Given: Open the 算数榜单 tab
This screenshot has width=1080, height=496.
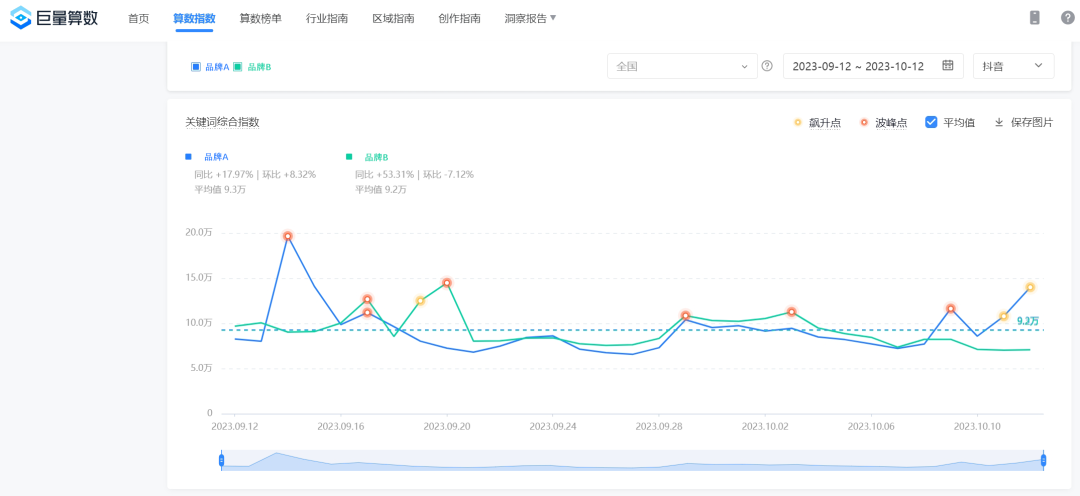Looking at the screenshot, I should point(260,19).
